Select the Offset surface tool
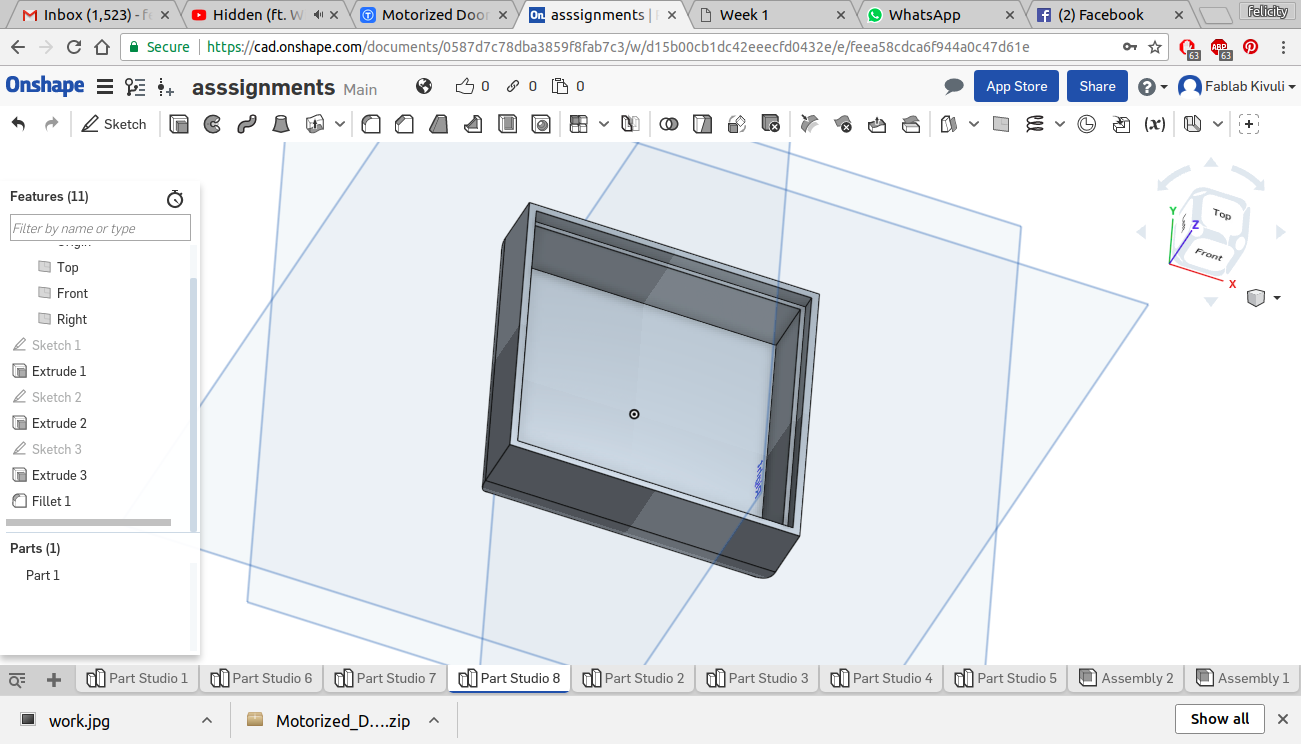 point(949,124)
